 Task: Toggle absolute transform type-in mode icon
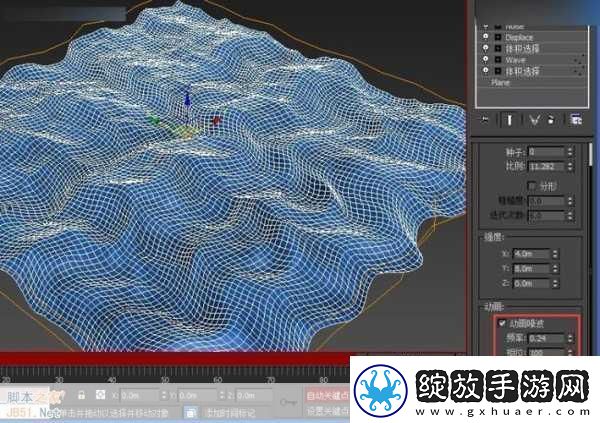point(100,395)
